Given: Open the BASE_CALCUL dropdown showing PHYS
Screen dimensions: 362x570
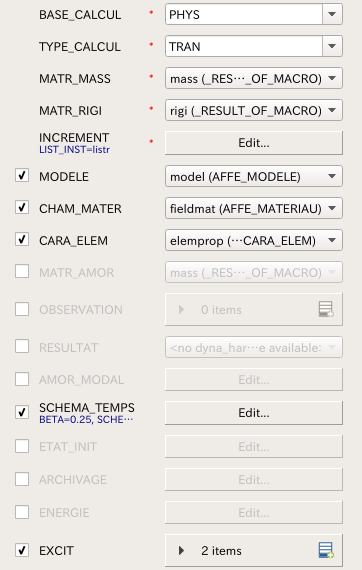Looking at the screenshot, I should tap(254, 14).
